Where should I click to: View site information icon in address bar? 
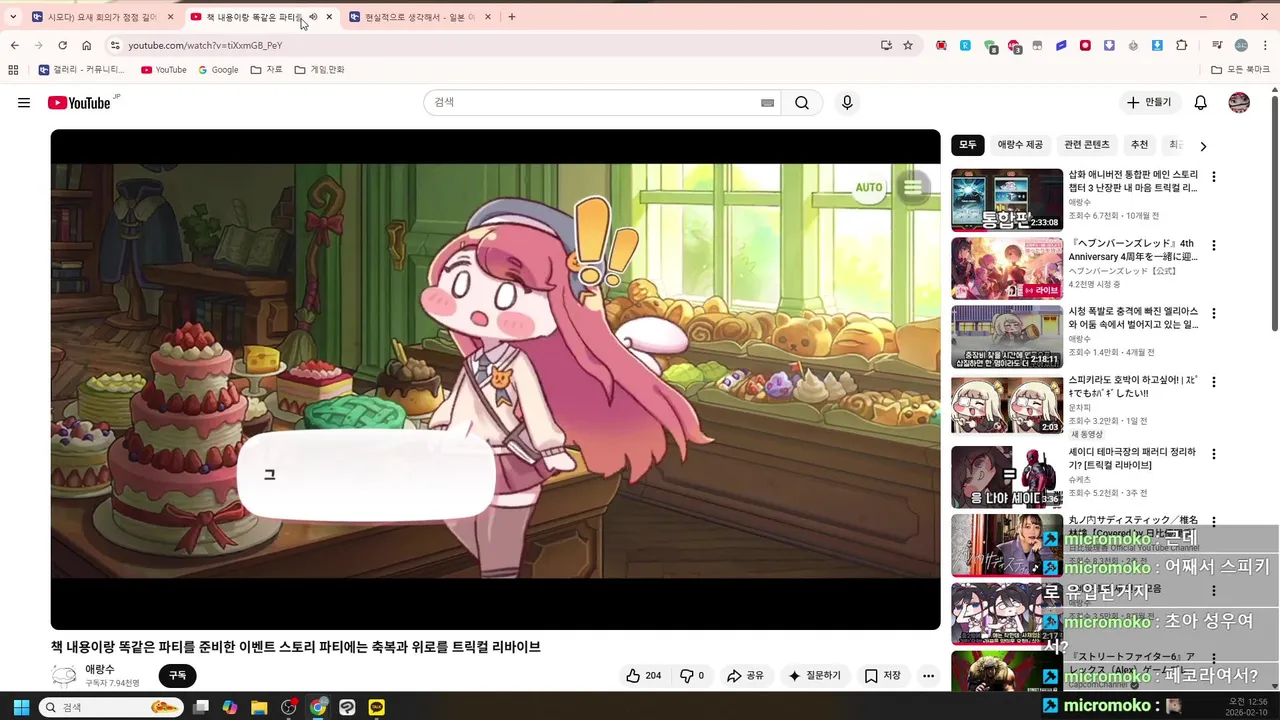pos(115,45)
